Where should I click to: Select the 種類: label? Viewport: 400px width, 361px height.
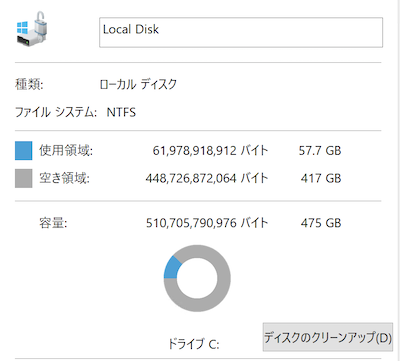[29, 84]
